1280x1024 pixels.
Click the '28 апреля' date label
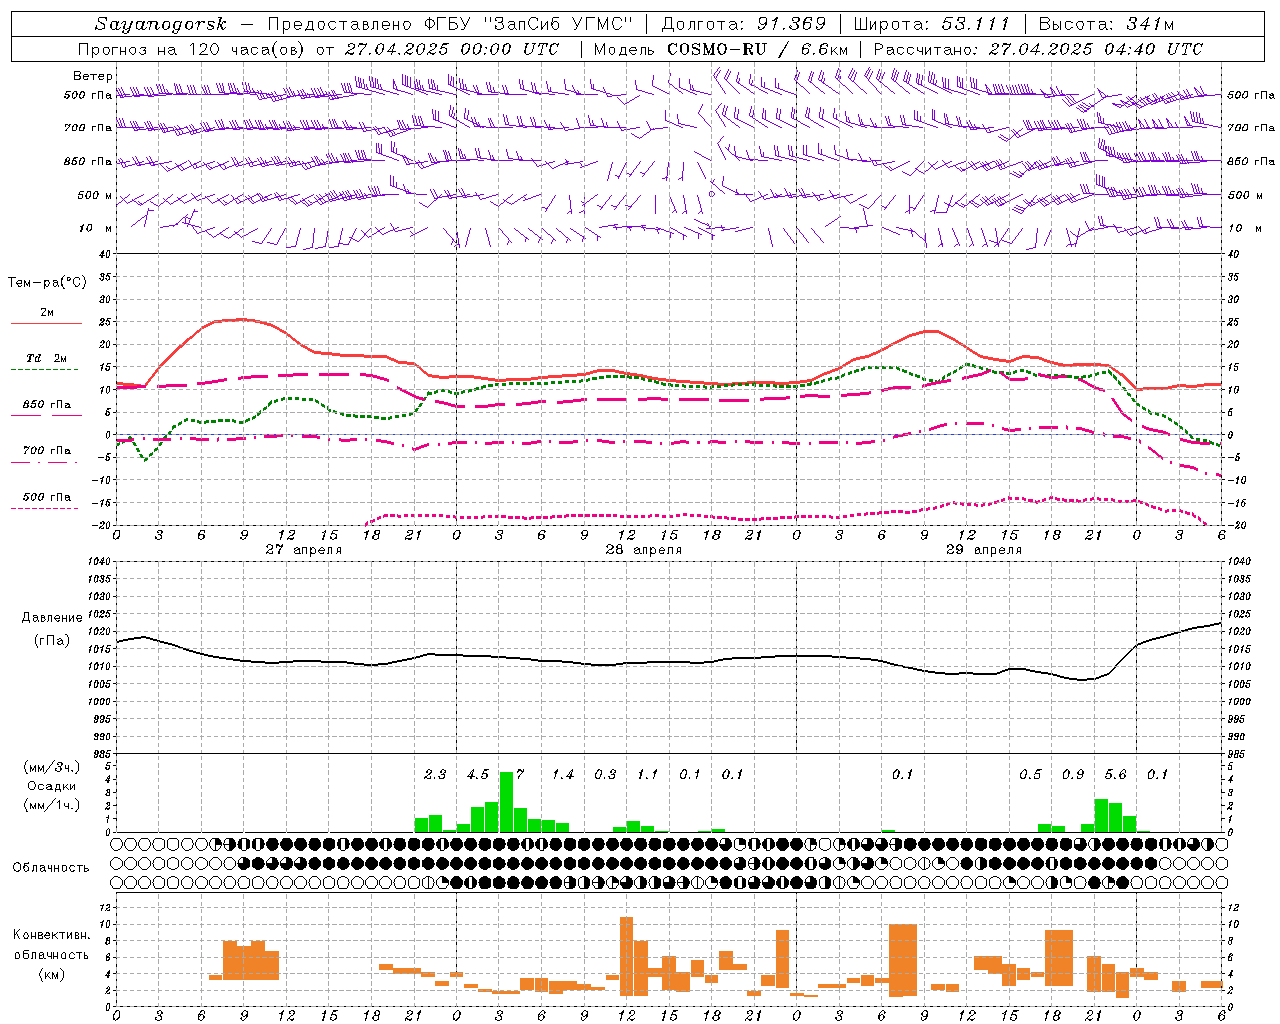click(x=643, y=550)
